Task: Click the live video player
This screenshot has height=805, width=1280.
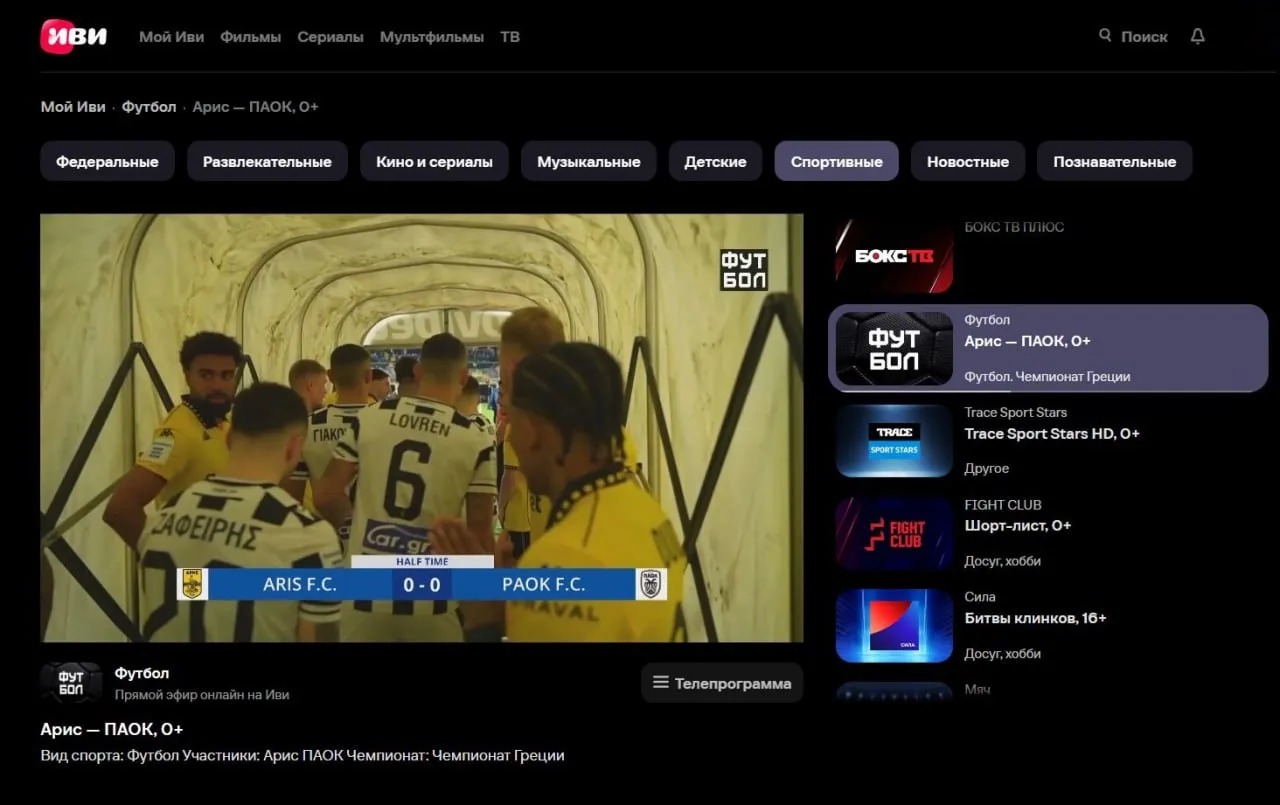Action: (421, 427)
